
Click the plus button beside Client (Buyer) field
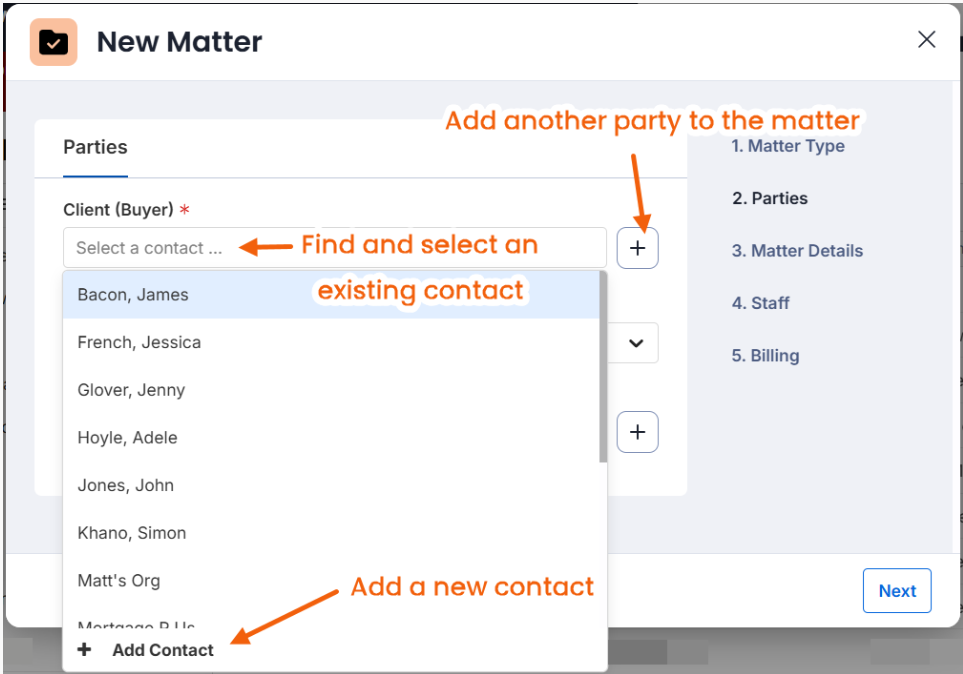coord(637,248)
